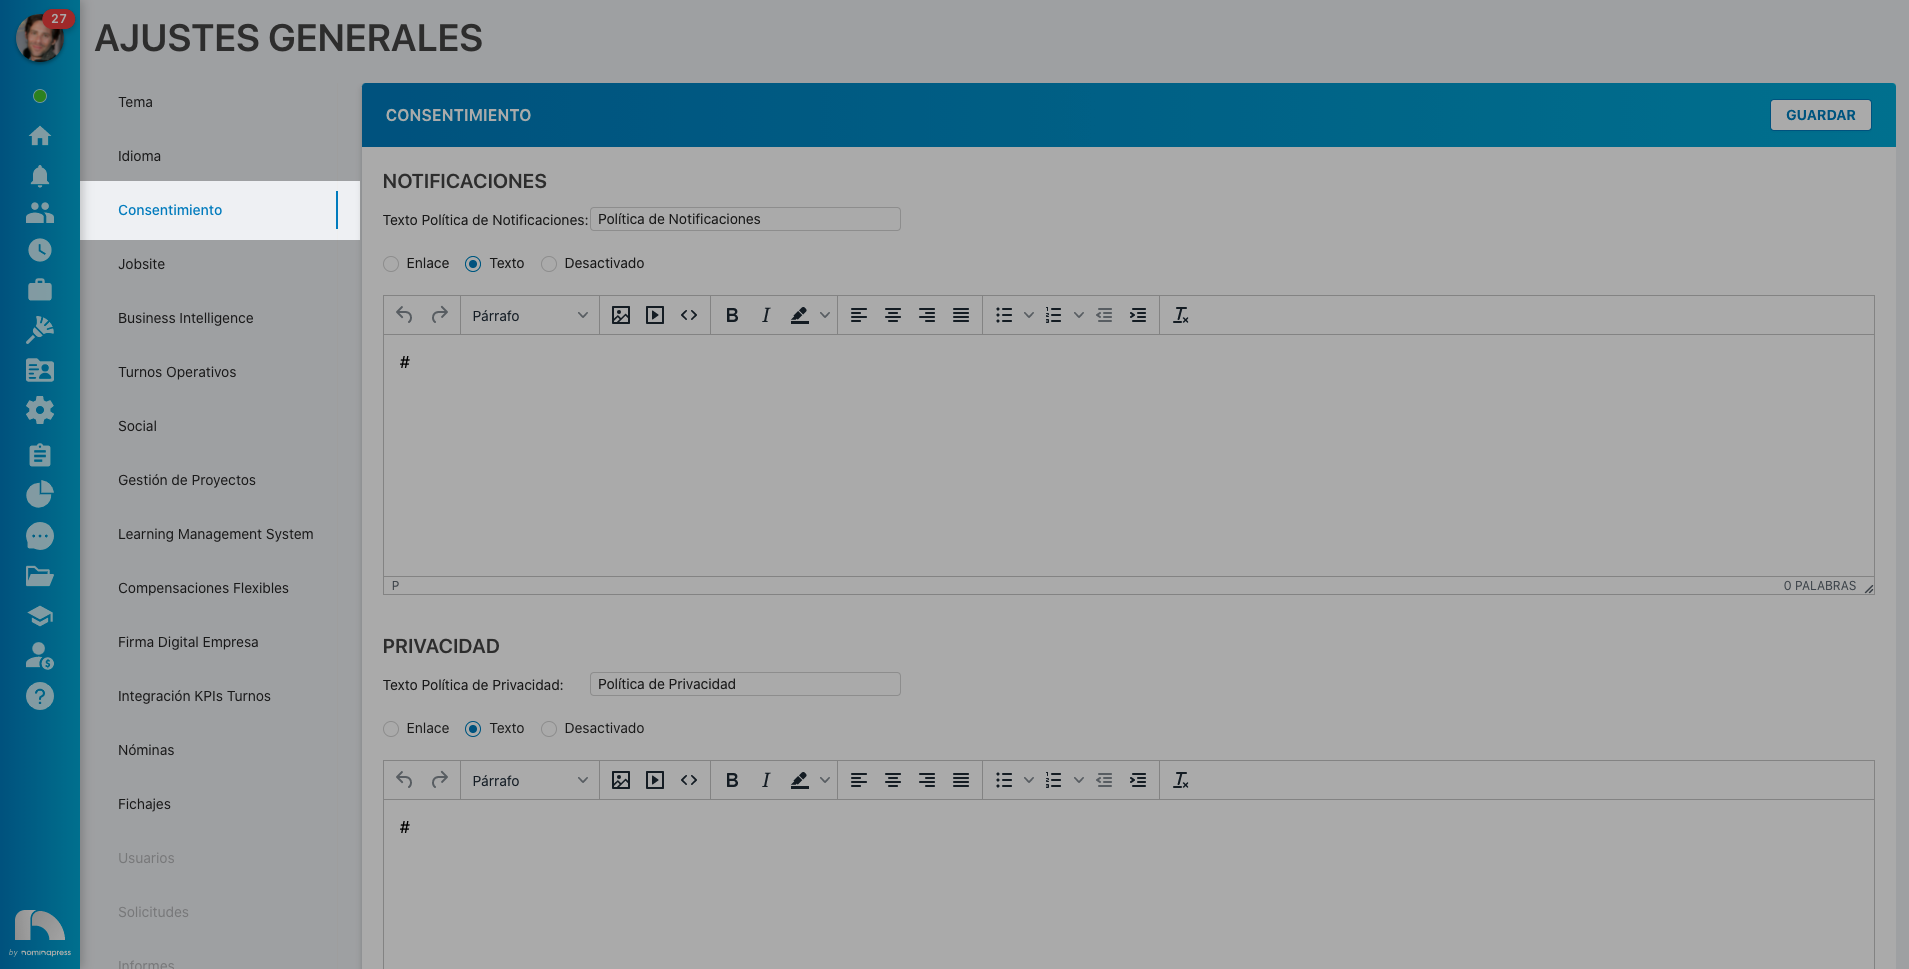
Task: Open source code view in Notificaciones editor
Action: (689, 315)
